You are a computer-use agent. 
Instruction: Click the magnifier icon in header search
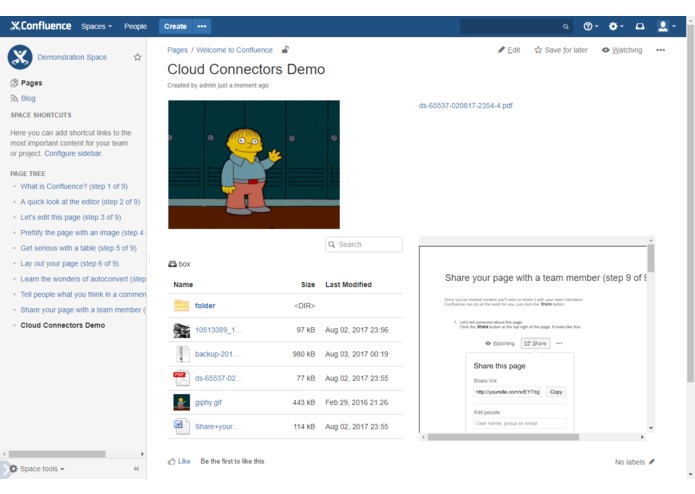click(566, 27)
